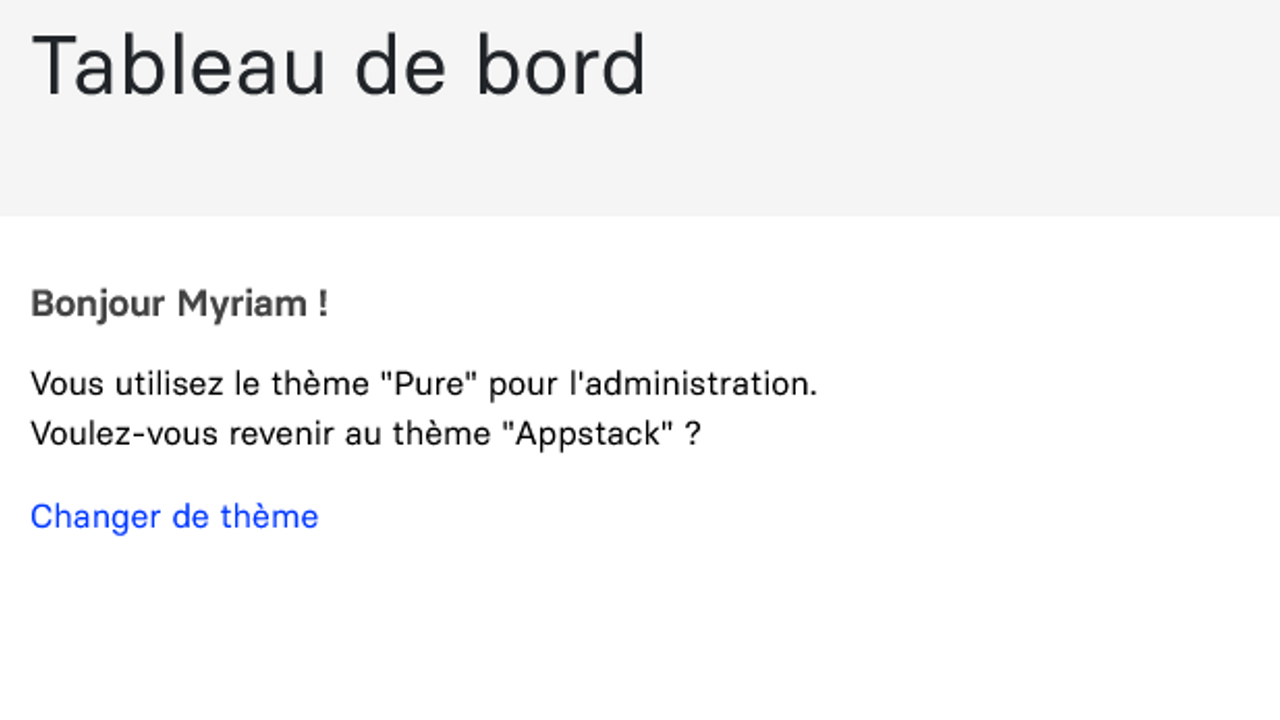This screenshot has width=1280, height=720.
Task: Click the sentence about the "Pure" theme
Action: pyautogui.click(x=423, y=384)
